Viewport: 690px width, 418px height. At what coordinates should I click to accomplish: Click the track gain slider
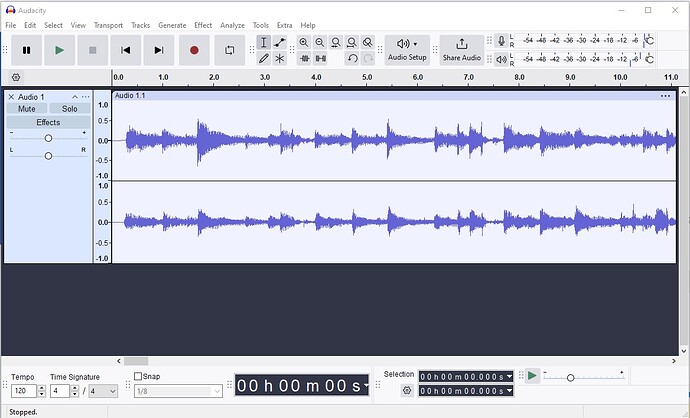point(48,138)
